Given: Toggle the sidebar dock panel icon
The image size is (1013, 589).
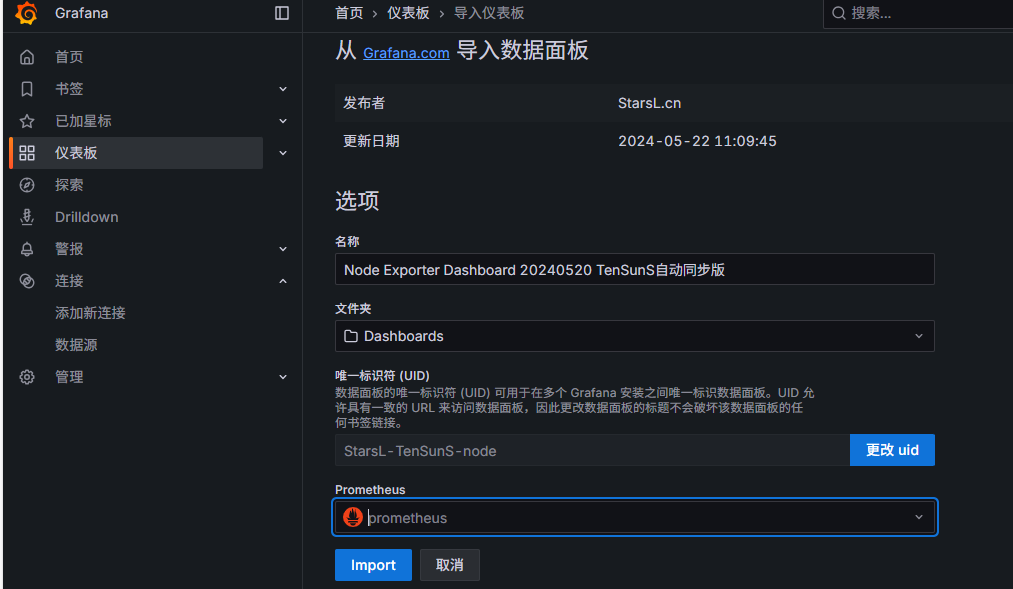Looking at the screenshot, I should coord(282,13).
